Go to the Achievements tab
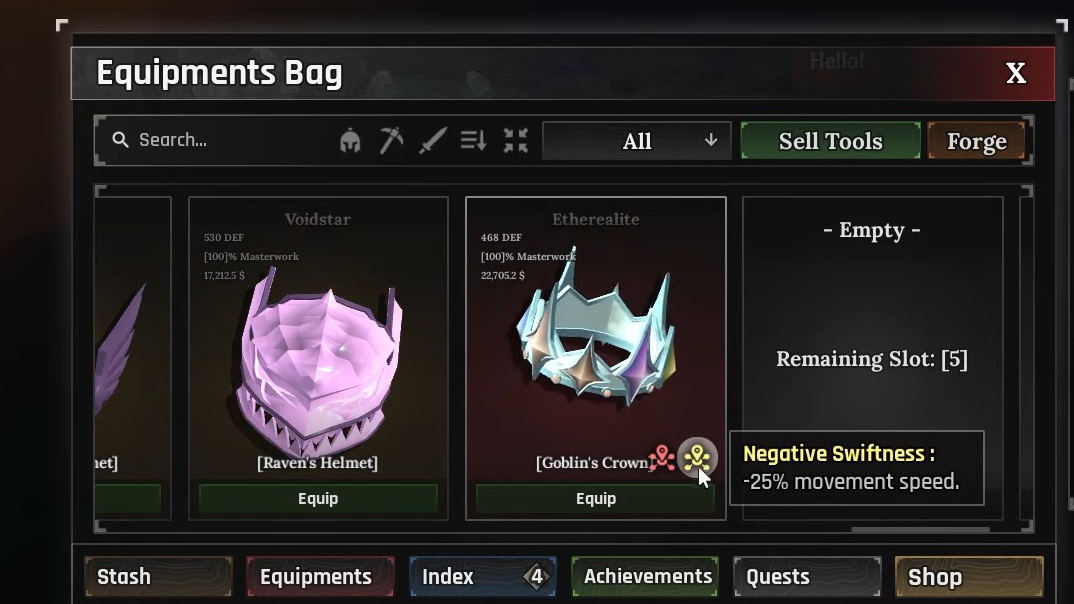 [645, 577]
